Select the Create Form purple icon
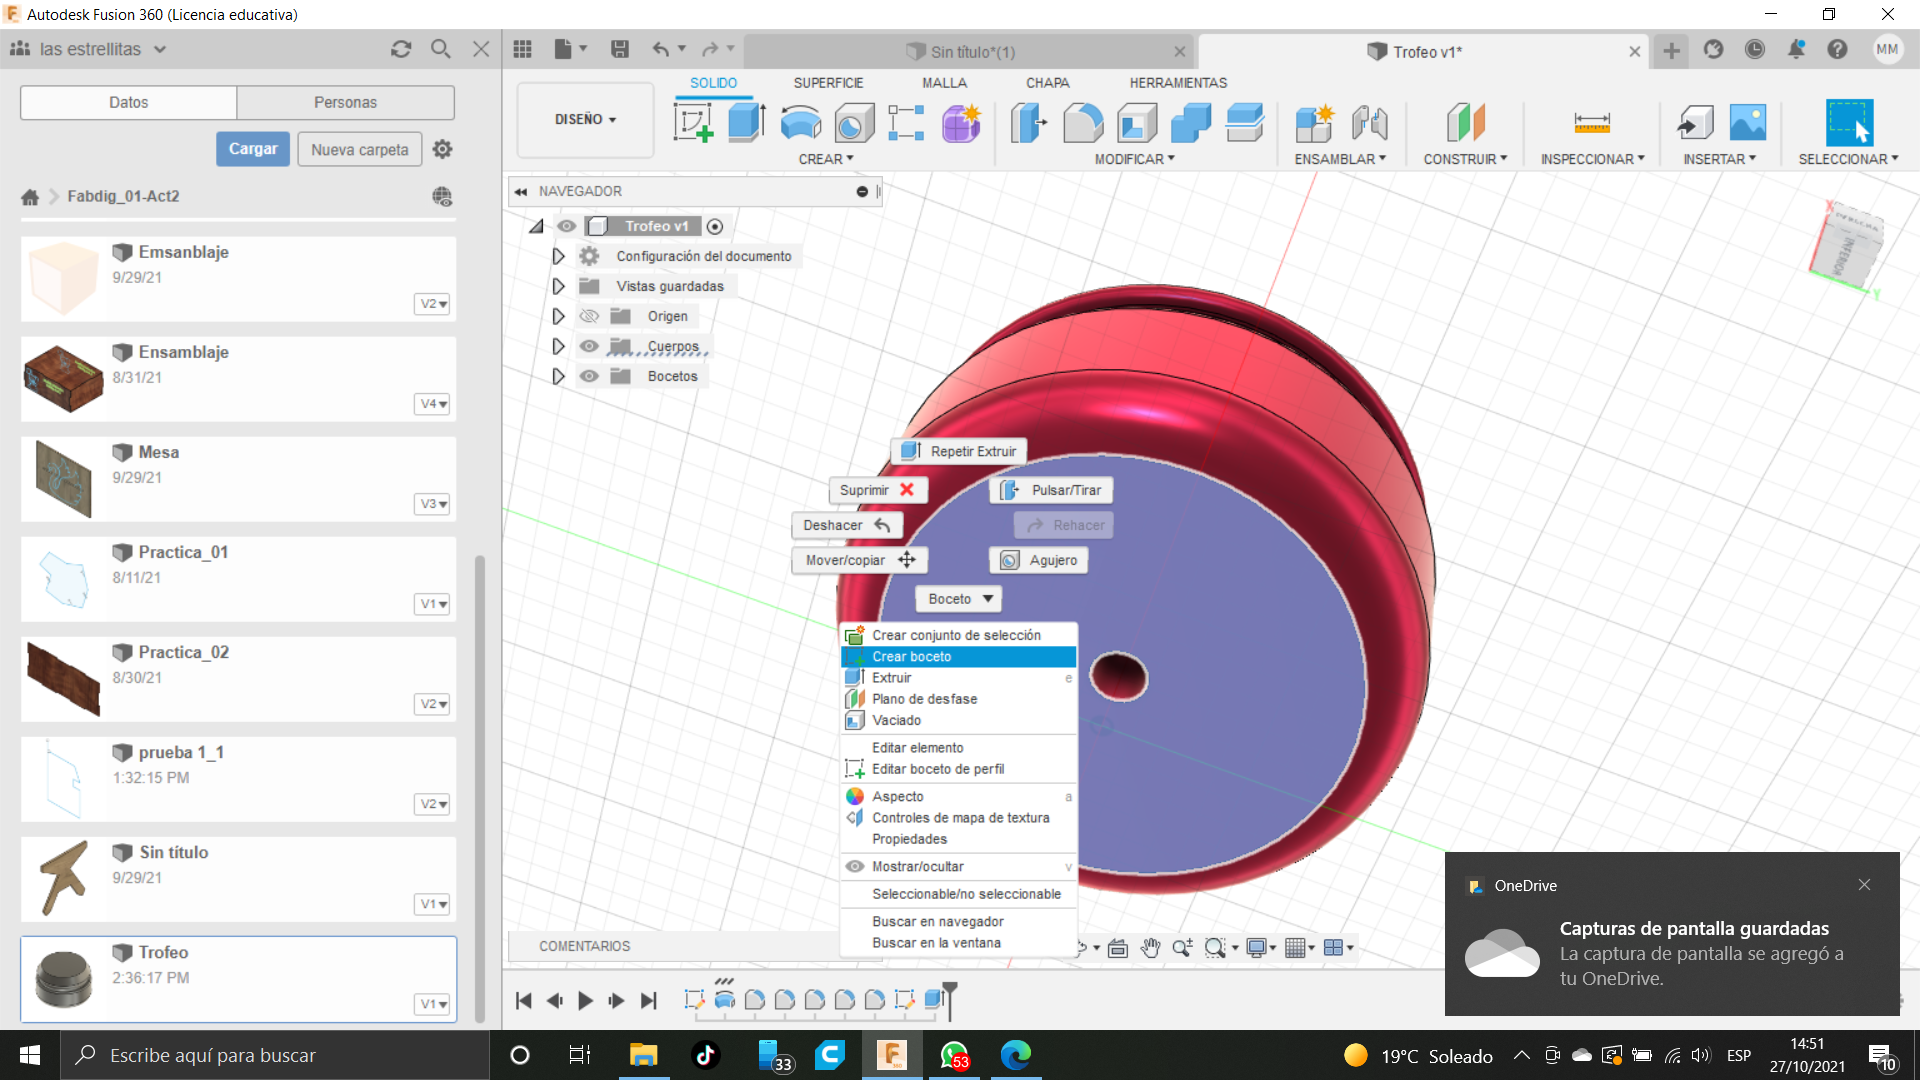1920x1080 pixels. click(x=961, y=123)
